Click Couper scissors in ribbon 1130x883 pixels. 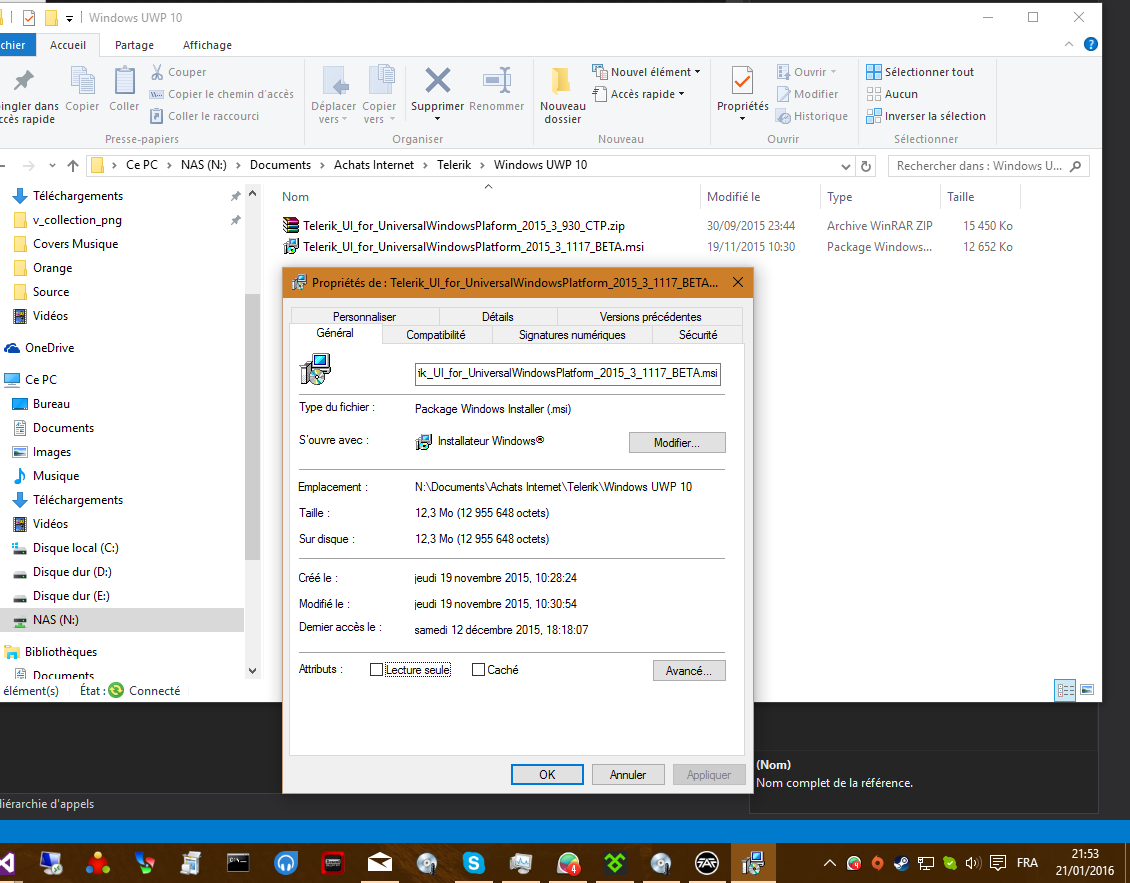(179, 72)
